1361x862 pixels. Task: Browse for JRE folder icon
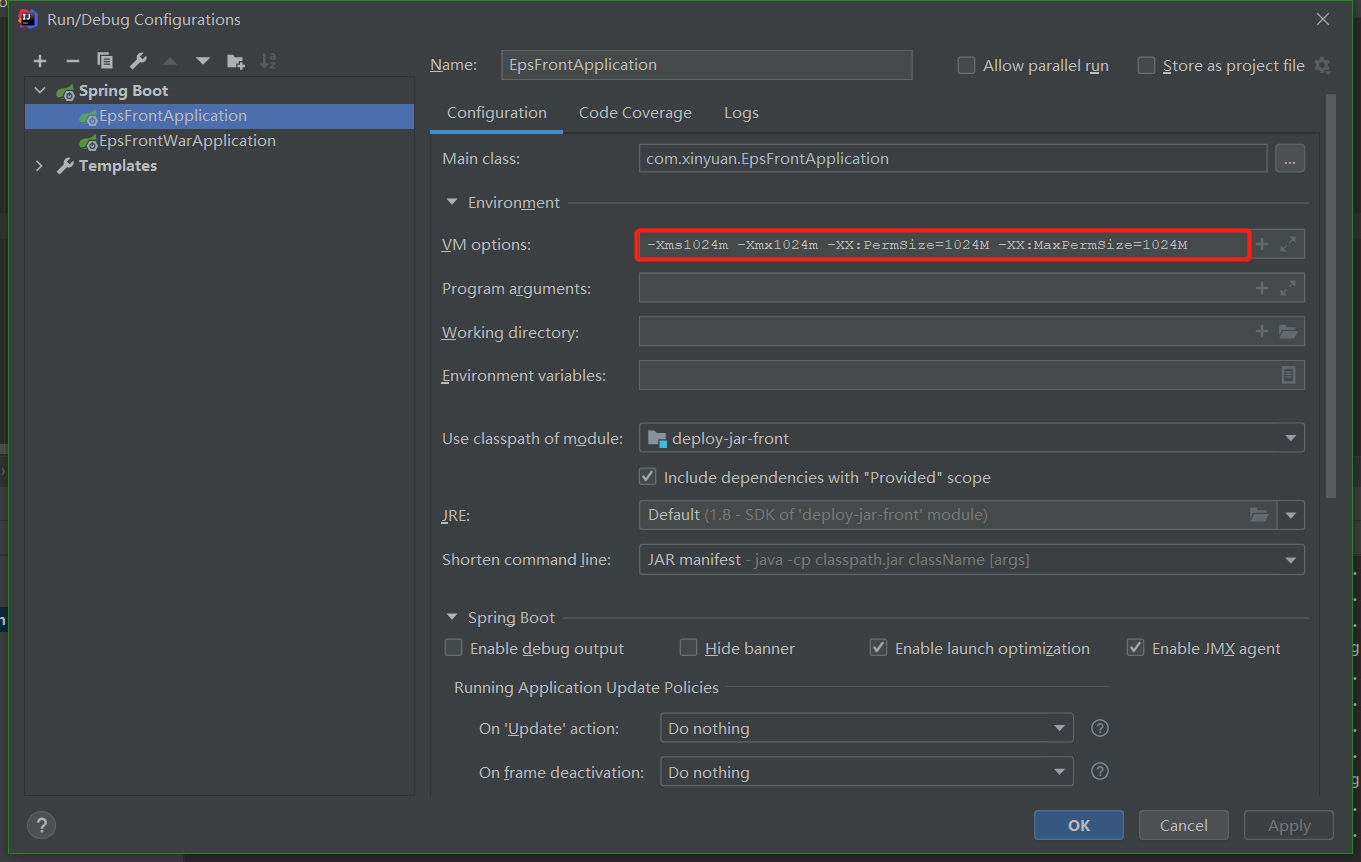click(1259, 515)
